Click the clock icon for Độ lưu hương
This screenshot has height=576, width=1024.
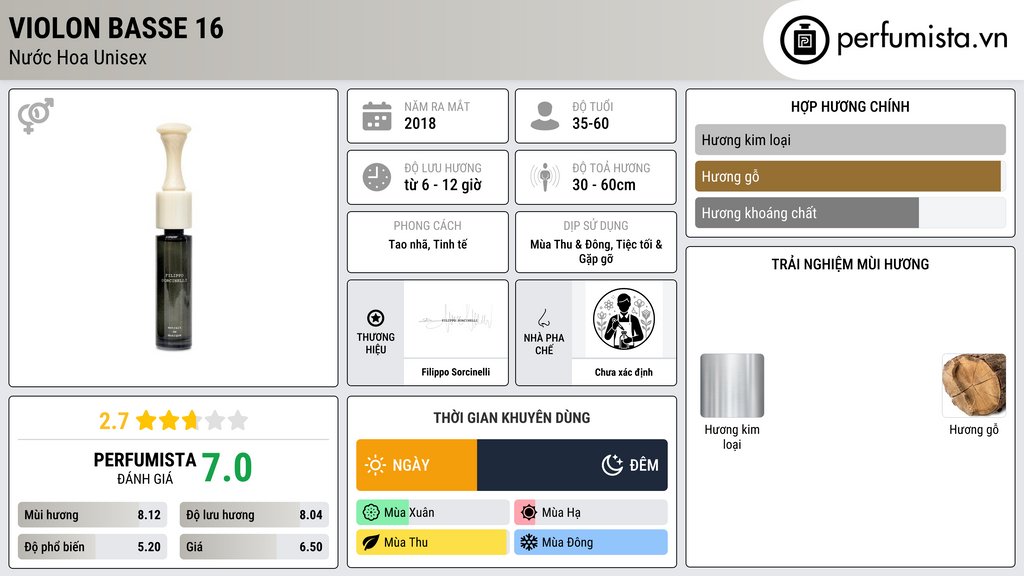pos(377,177)
